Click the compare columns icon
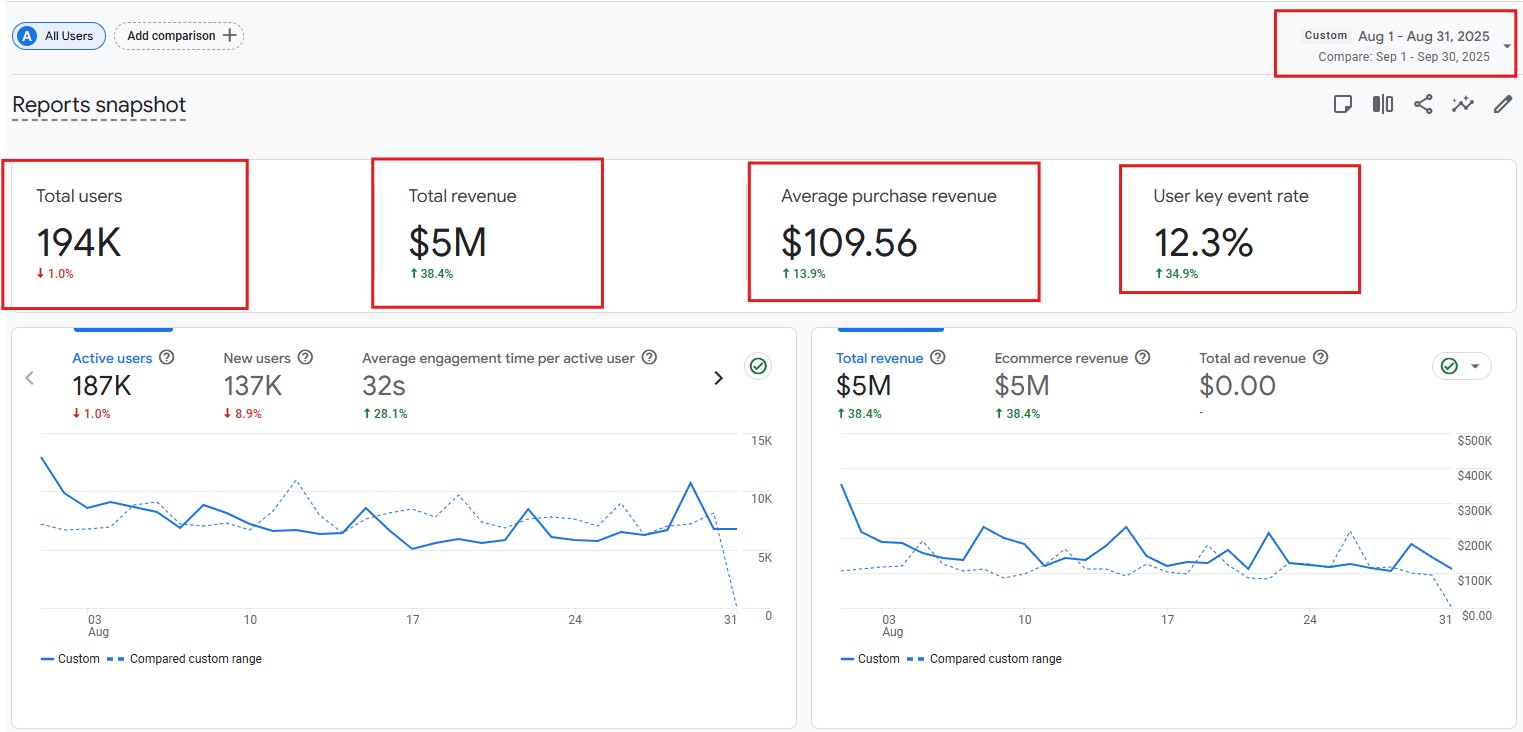This screenshot has height=732, width=1523. coord(1383,104)
